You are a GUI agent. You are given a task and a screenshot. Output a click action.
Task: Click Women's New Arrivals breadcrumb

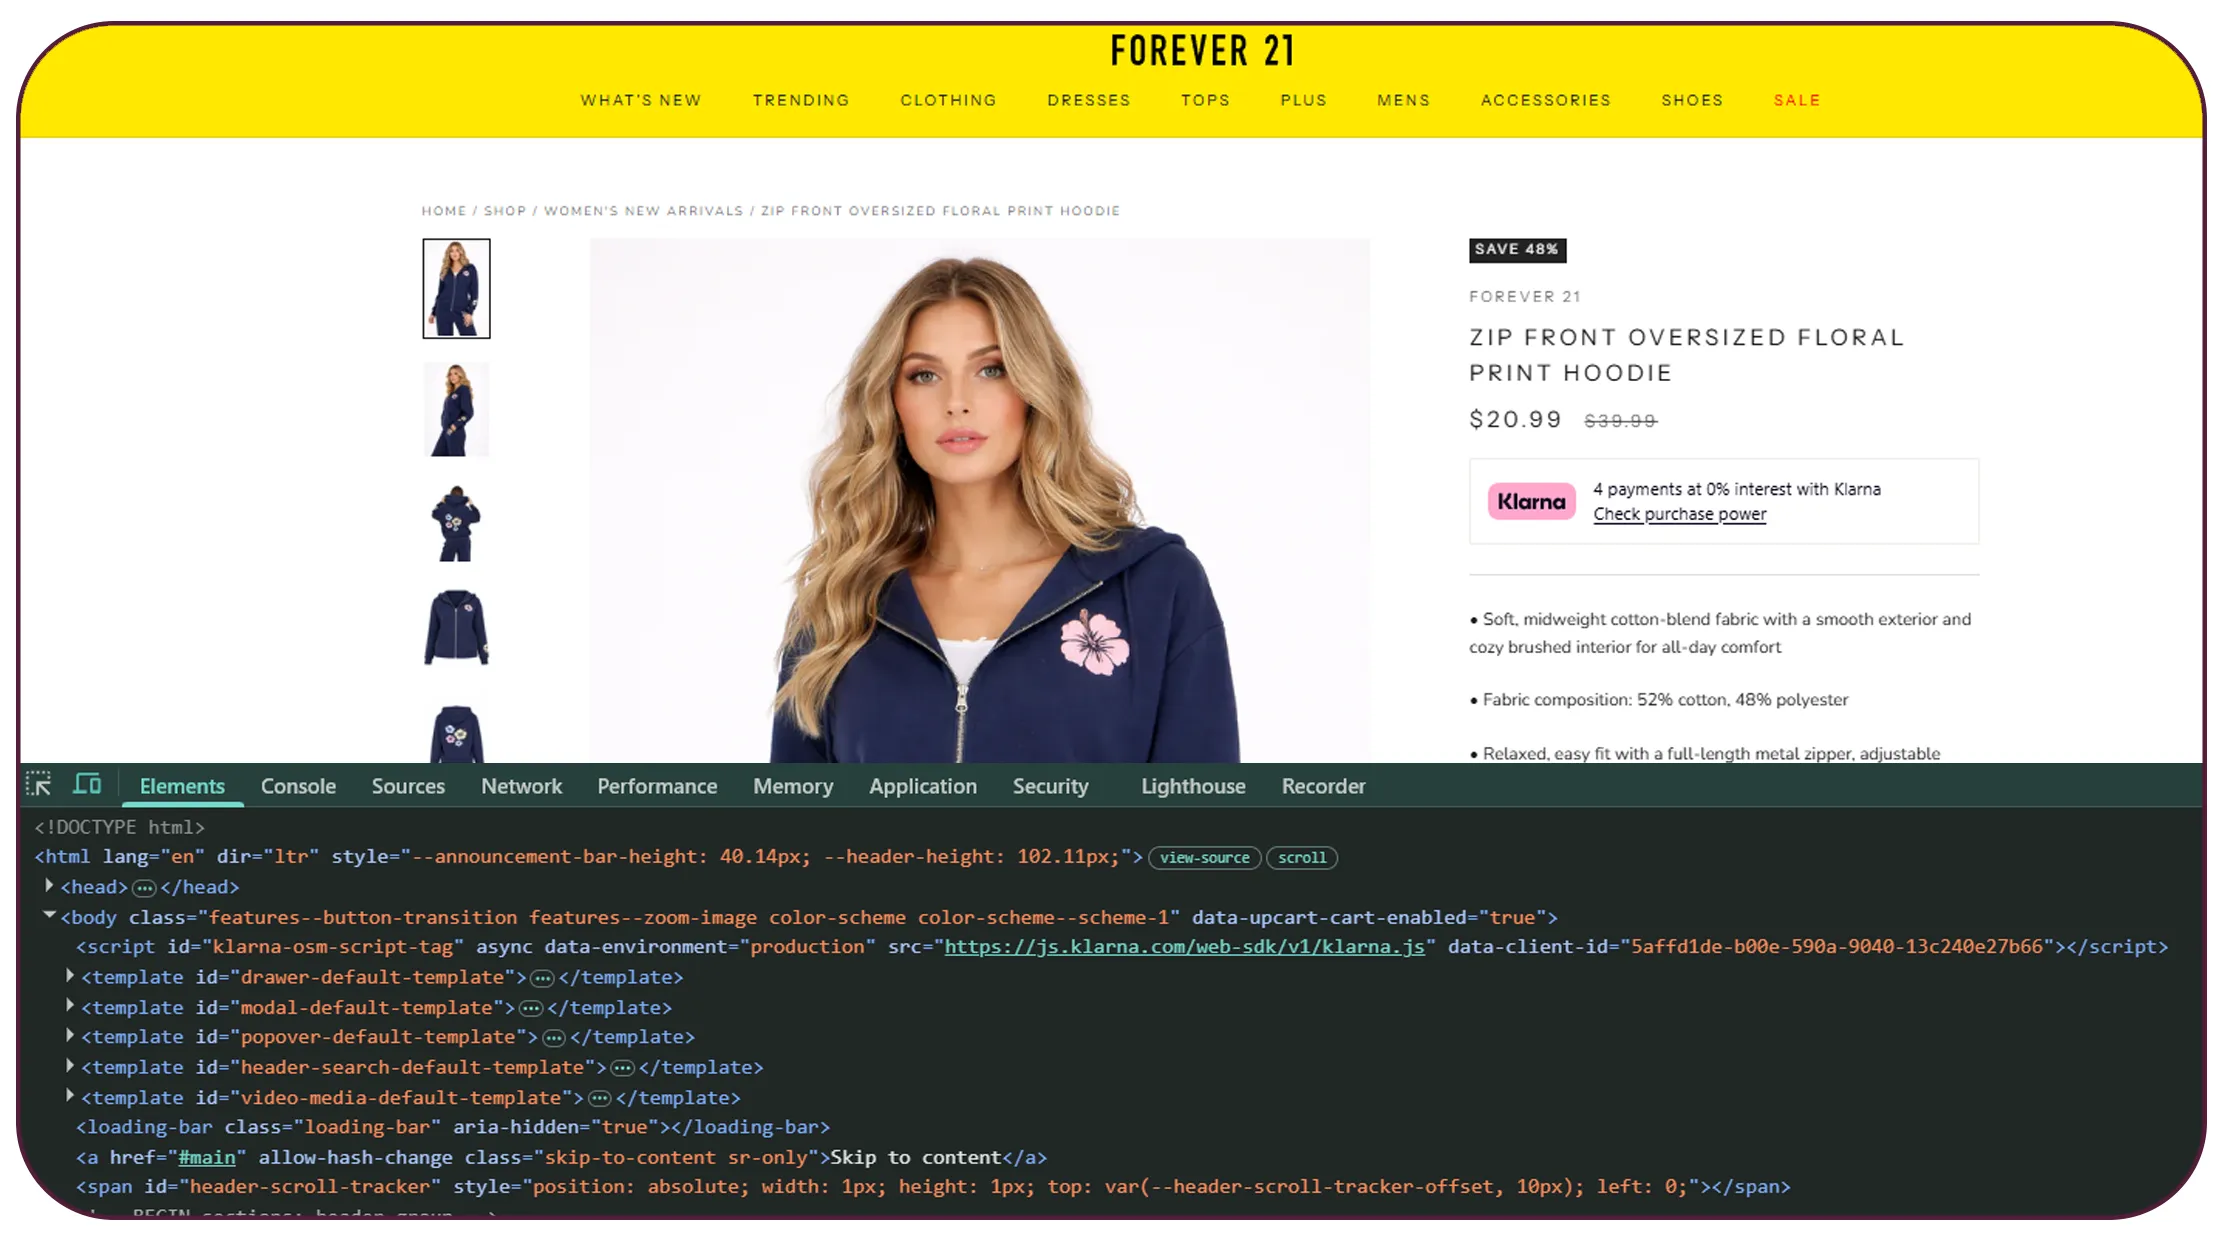[644, 211]
